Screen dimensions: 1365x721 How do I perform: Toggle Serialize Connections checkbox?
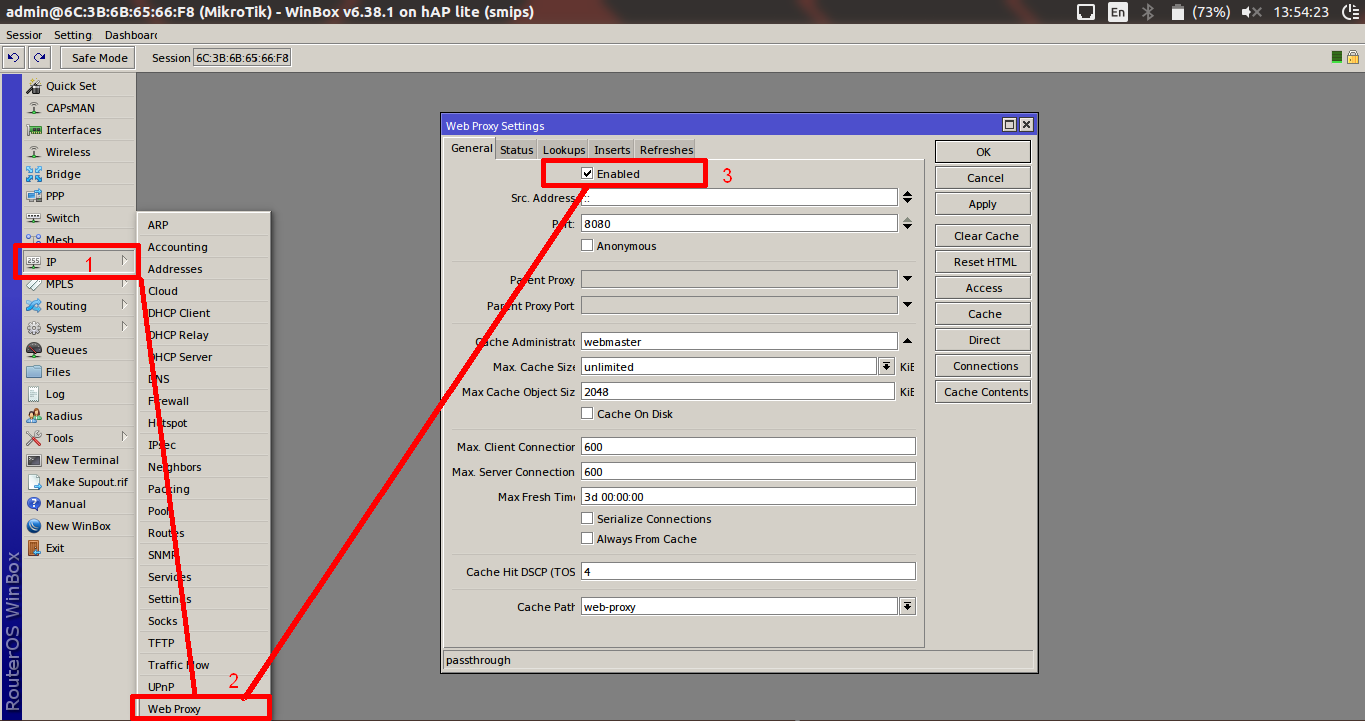pos(587,518)
